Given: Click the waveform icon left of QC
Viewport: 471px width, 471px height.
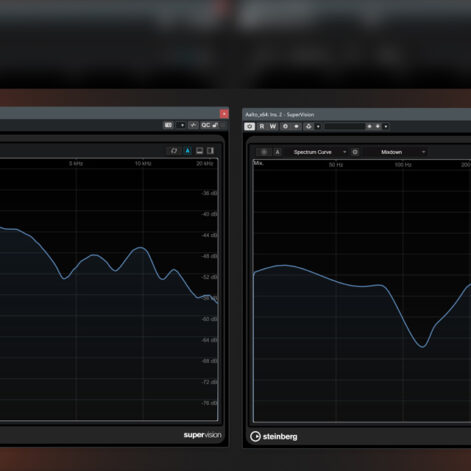Looking at the screenshot, I should 193,125.
